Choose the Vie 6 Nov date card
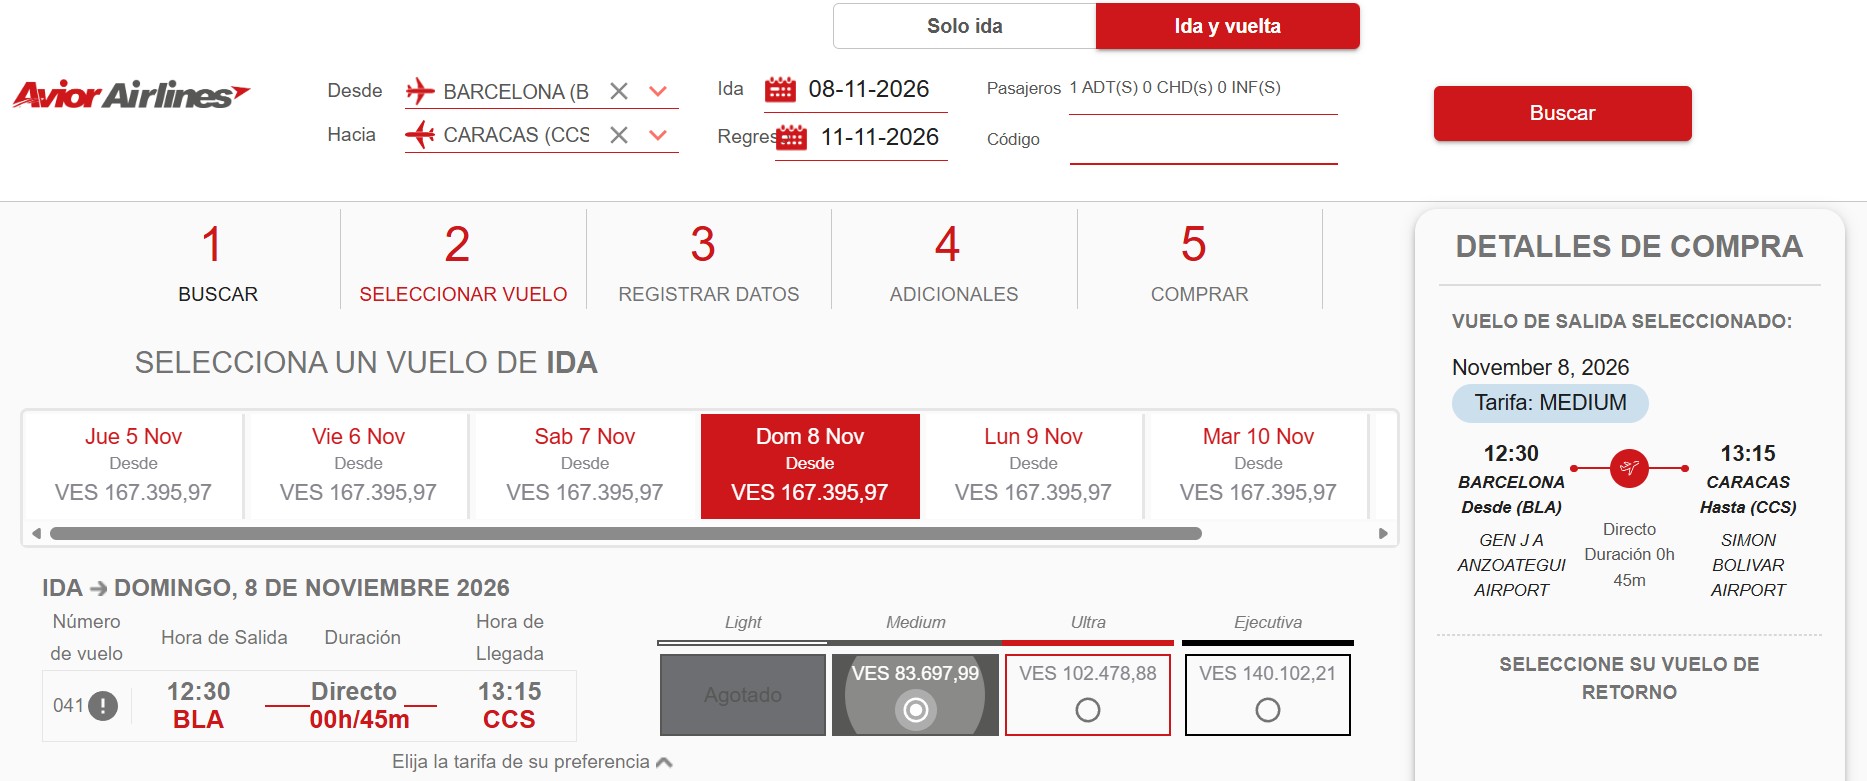Screen dimensions: 1867x781 [358, 466]
